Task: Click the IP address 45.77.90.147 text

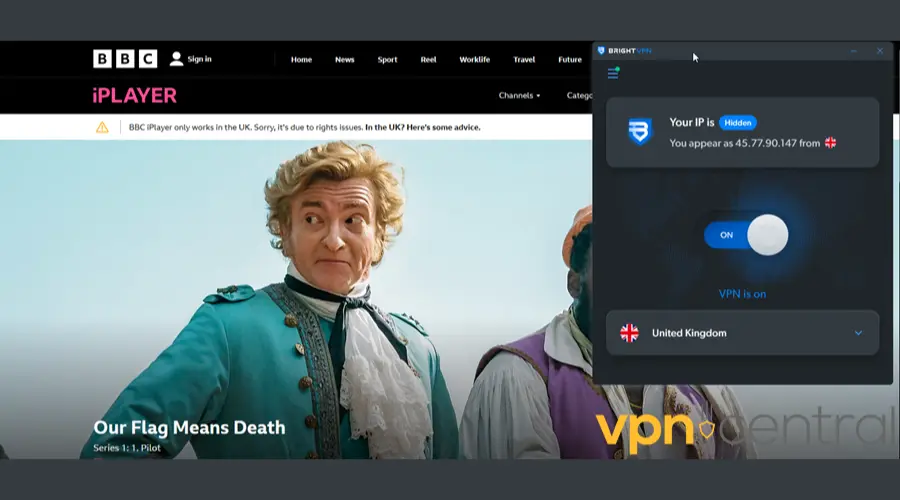Action: point(766,143)
